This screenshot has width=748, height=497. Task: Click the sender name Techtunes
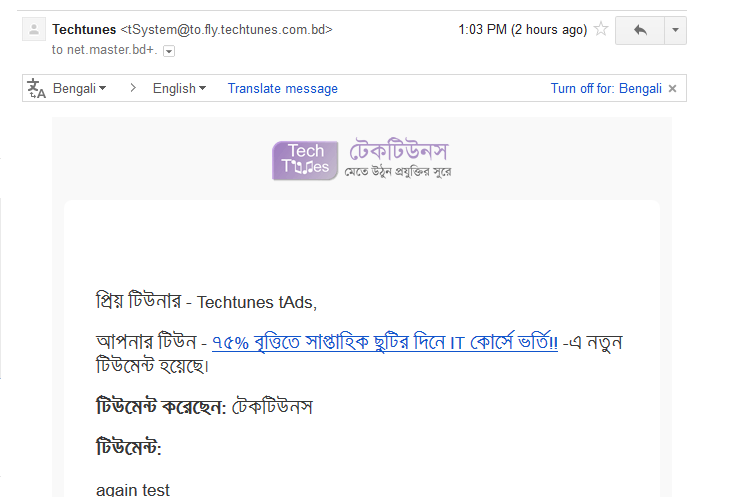pyautogui.click(x=84, y=29)
